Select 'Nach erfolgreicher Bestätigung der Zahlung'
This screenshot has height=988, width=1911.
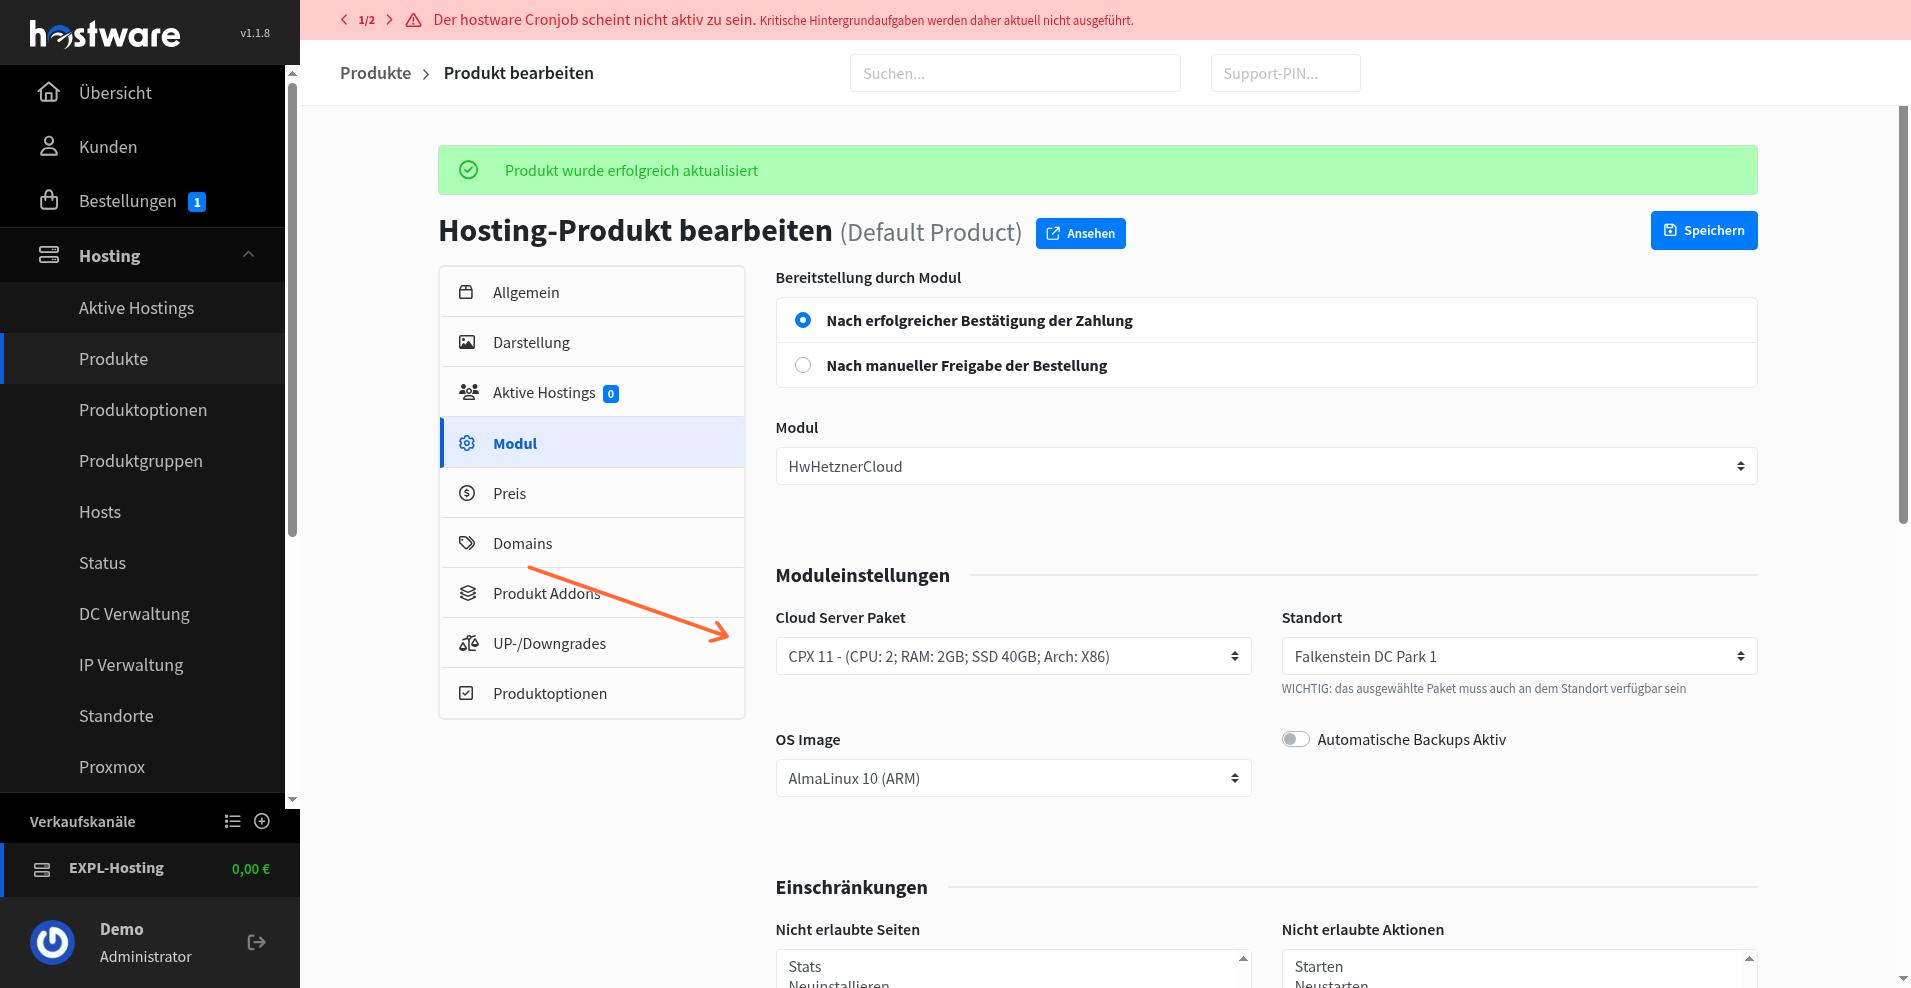pyautogui.click(x=803, y=320)
